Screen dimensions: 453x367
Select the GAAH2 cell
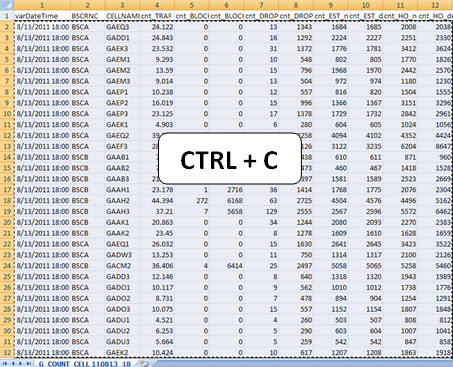pyautogui.click(x=122, y=201)
